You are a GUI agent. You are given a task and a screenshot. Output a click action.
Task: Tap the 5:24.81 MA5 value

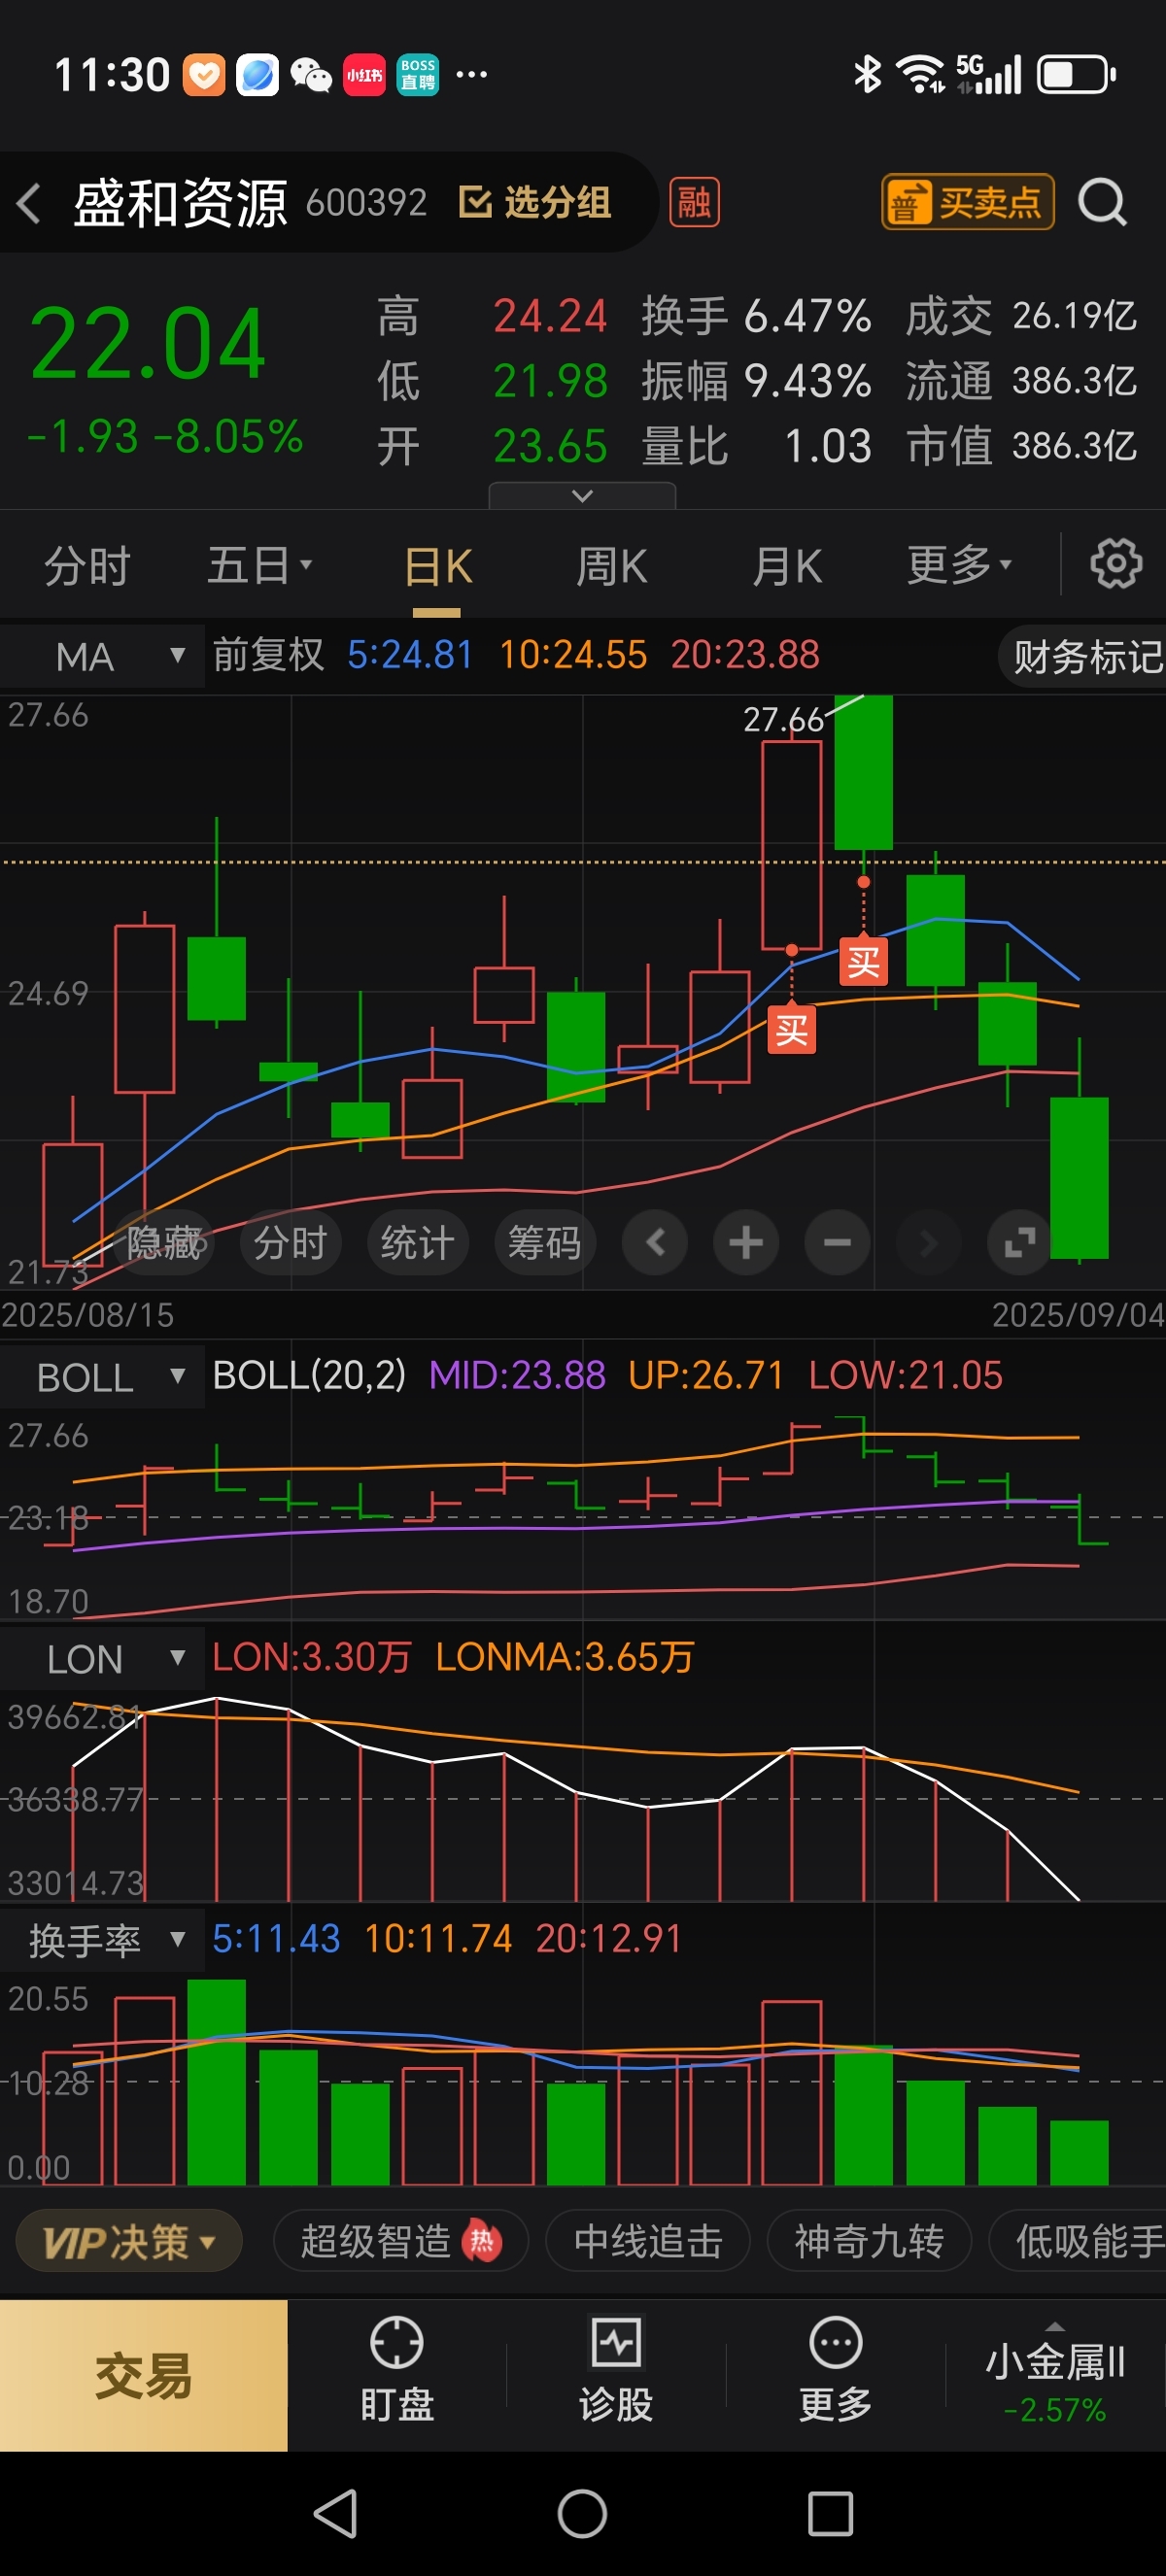click(410, 655)
